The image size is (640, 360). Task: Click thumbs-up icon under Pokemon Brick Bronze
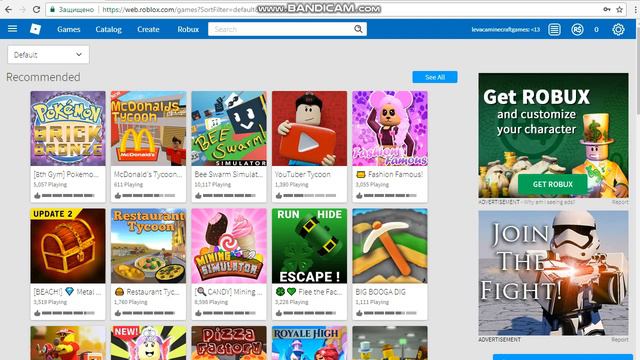(x=37, y=196)
